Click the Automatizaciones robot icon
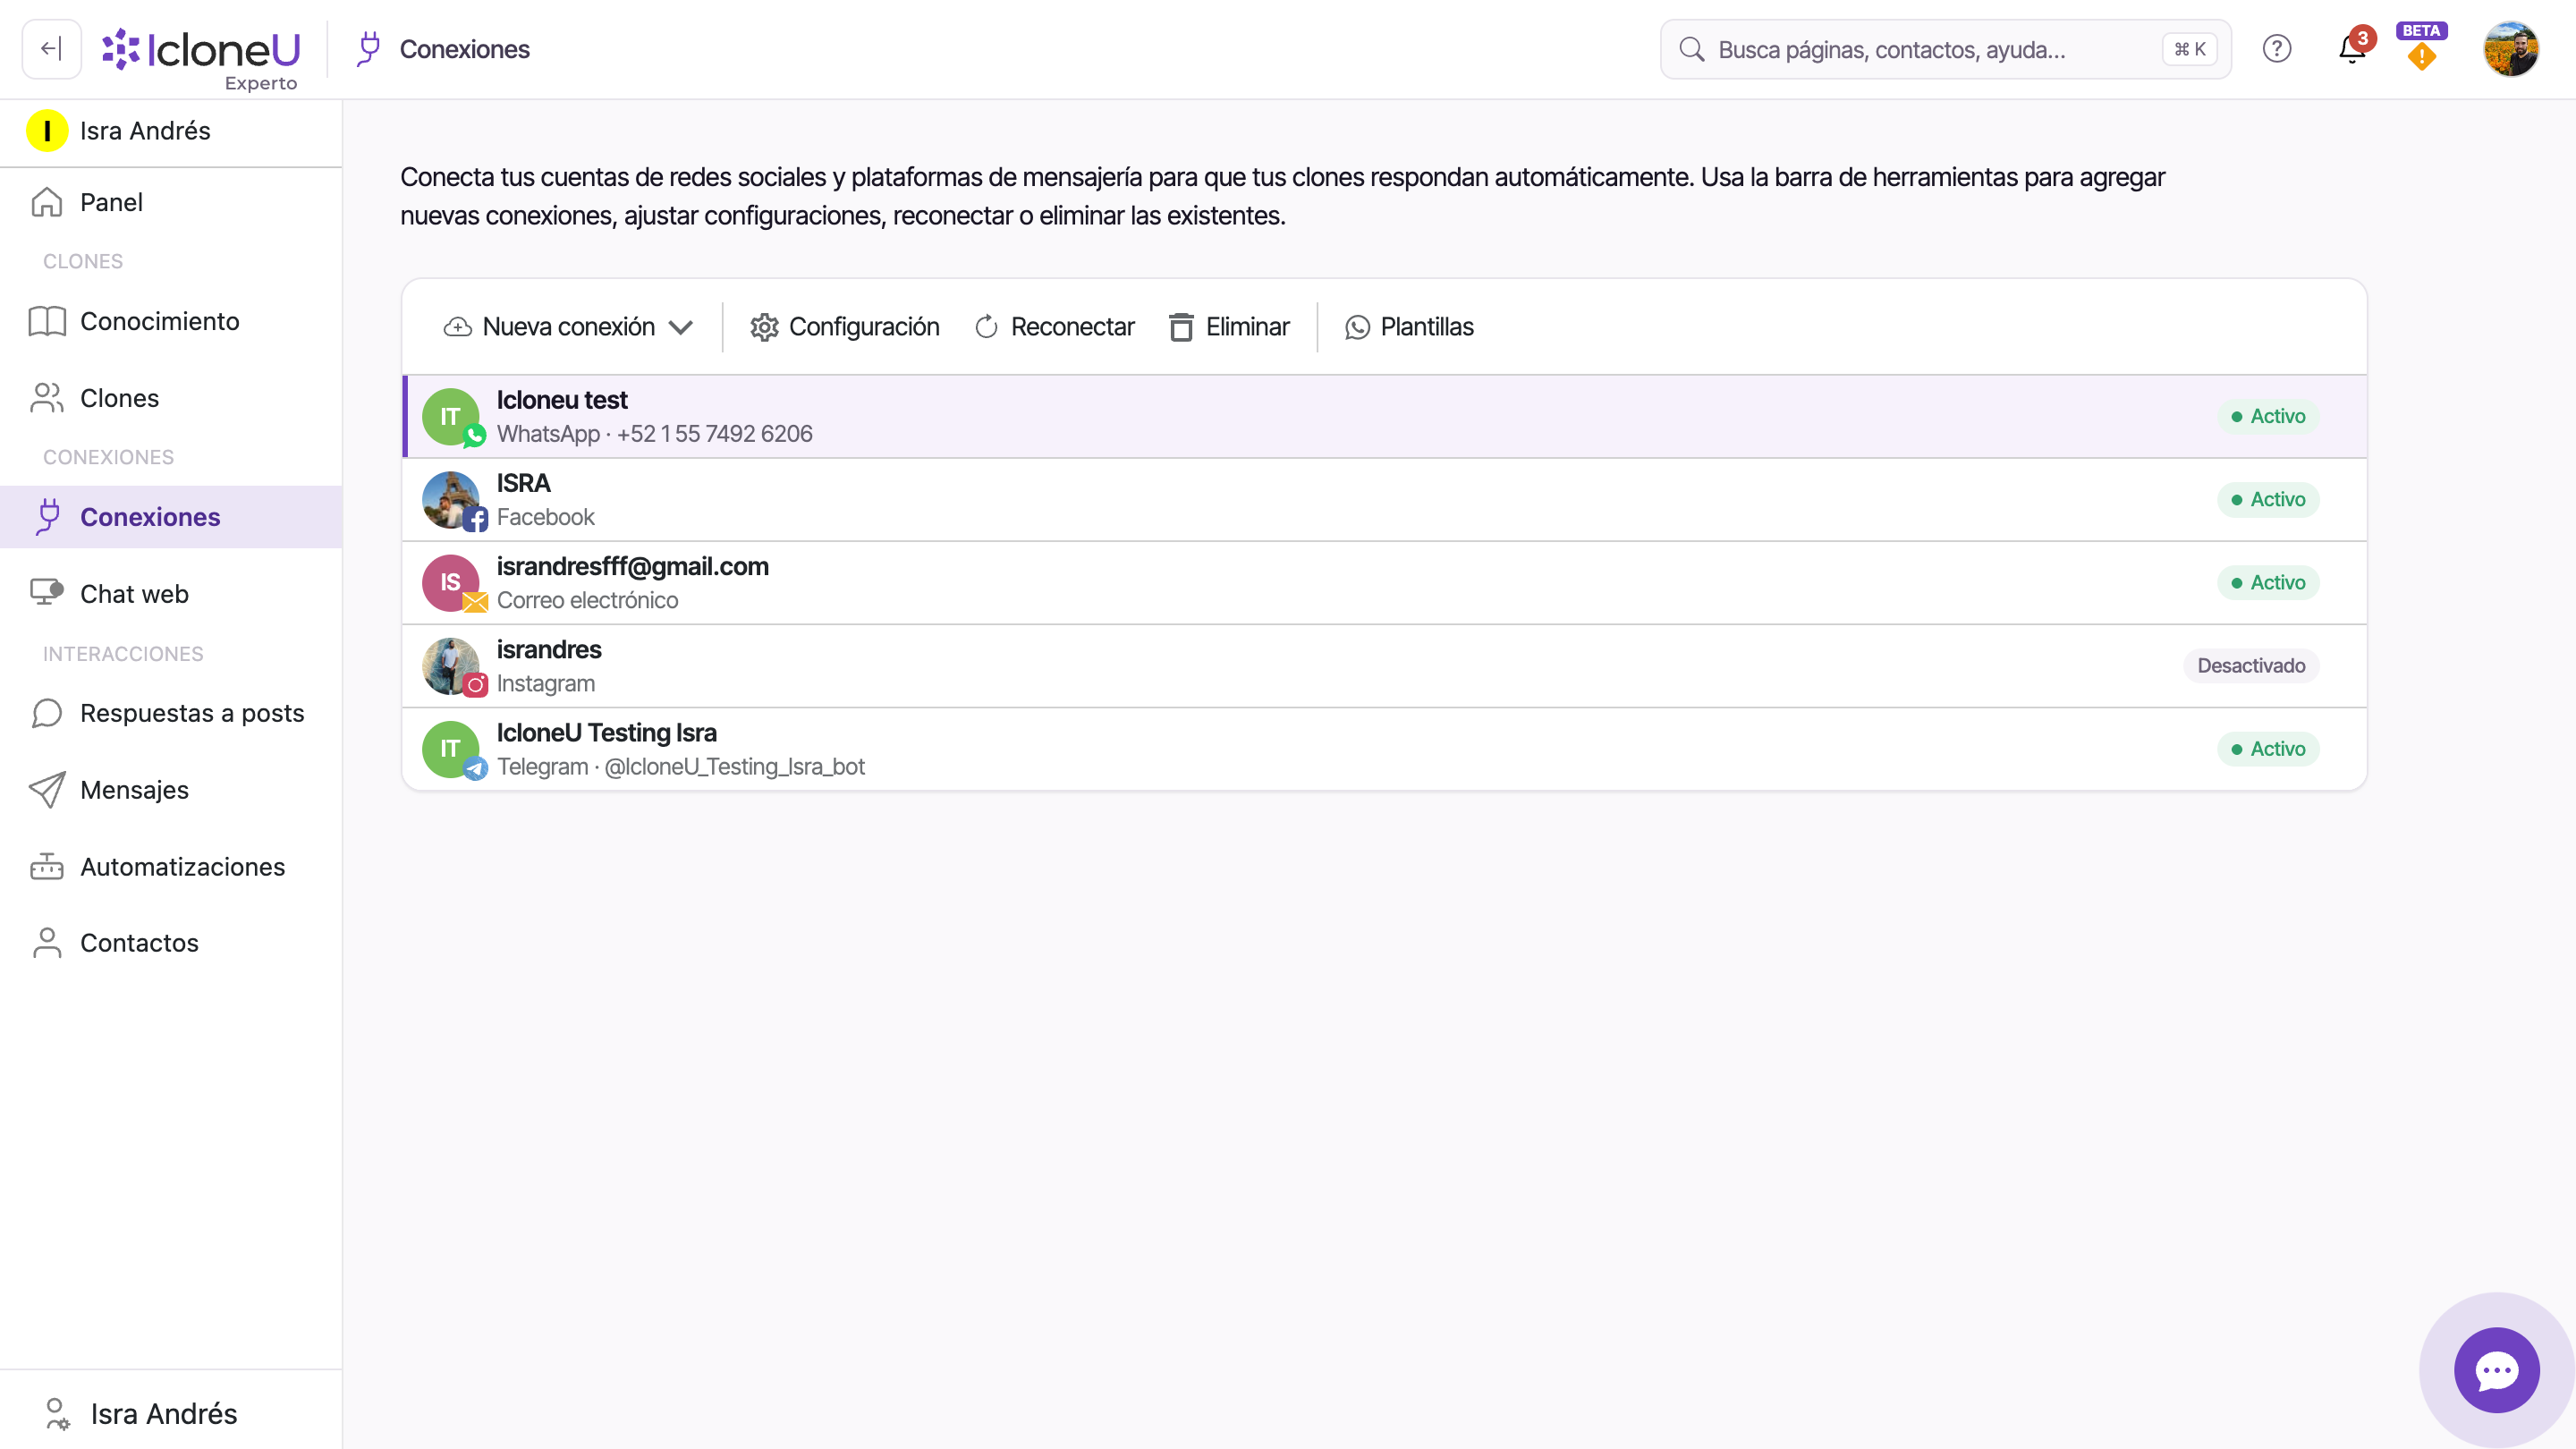The image size is (2576, 1449). tap(47, 866)
